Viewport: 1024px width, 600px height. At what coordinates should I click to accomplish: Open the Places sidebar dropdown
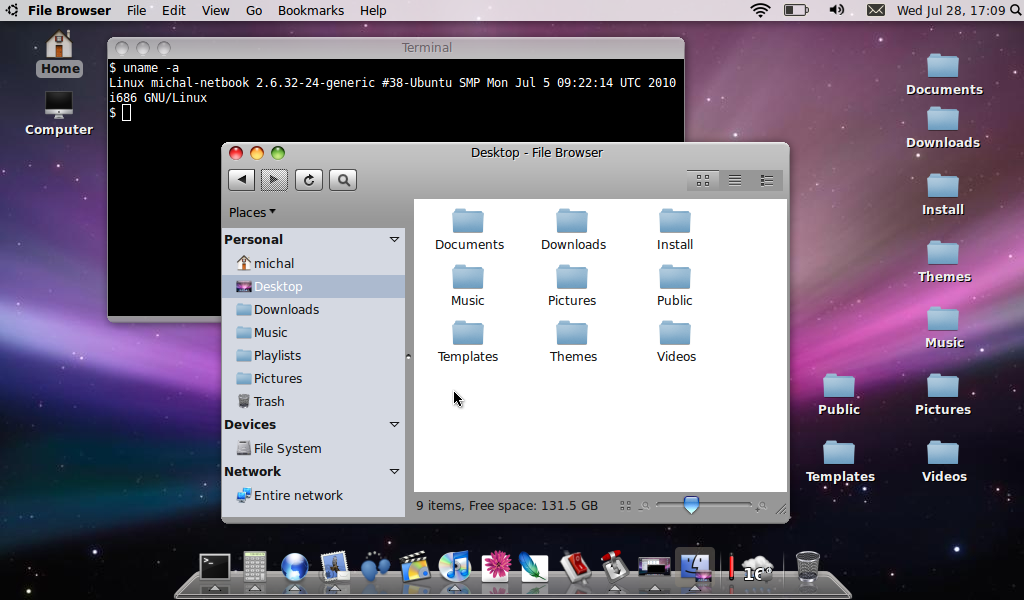[x=252, y=212]
